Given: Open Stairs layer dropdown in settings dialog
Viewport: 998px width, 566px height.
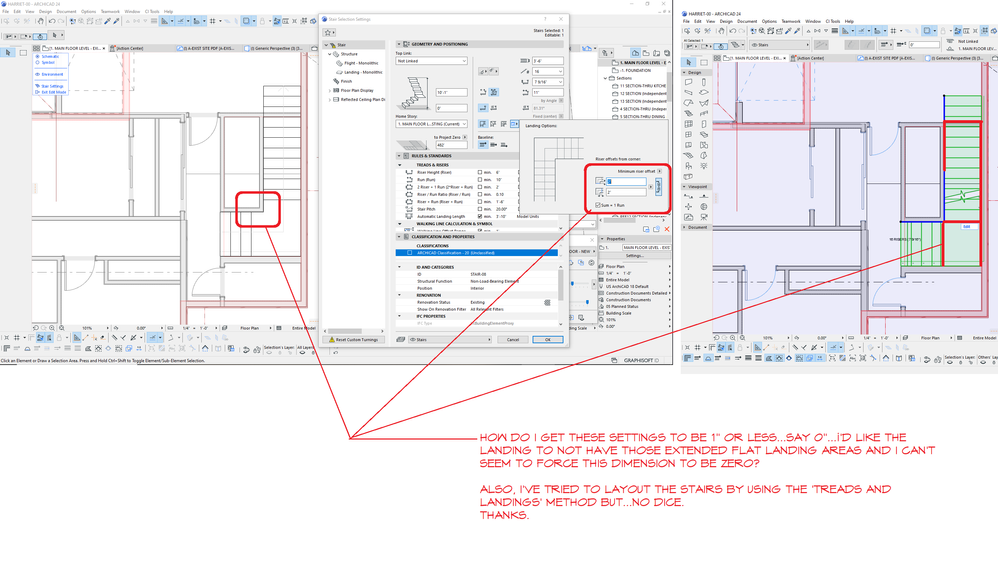Looking at the screenshot, I should click(449, 339).
